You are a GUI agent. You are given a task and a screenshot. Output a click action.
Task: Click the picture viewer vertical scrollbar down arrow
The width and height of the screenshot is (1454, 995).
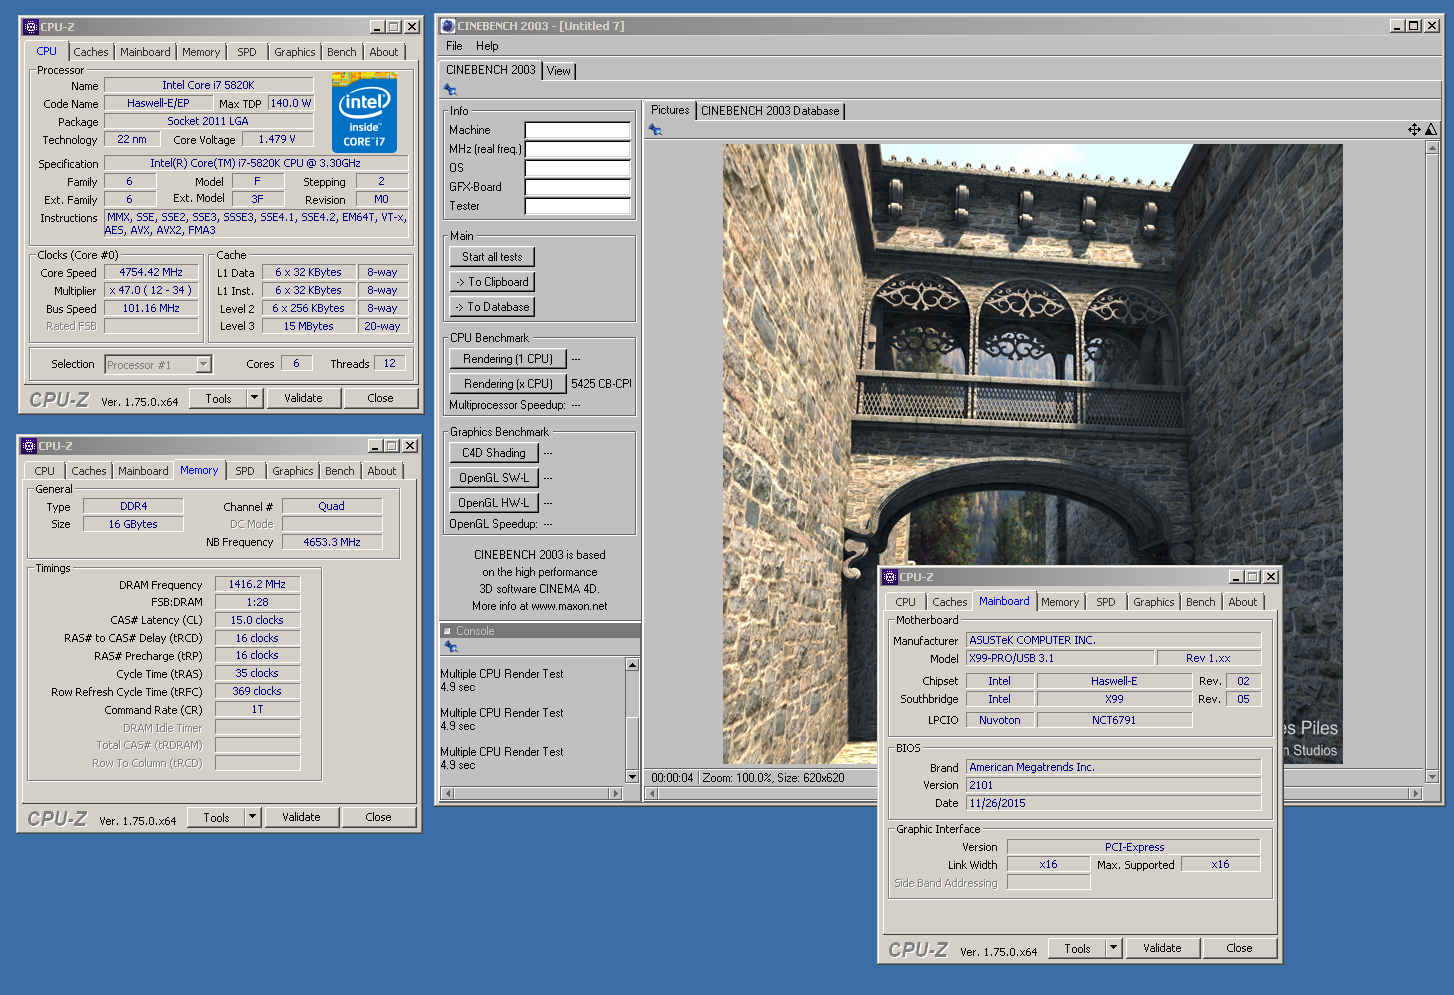click(x=1432, y=777)
